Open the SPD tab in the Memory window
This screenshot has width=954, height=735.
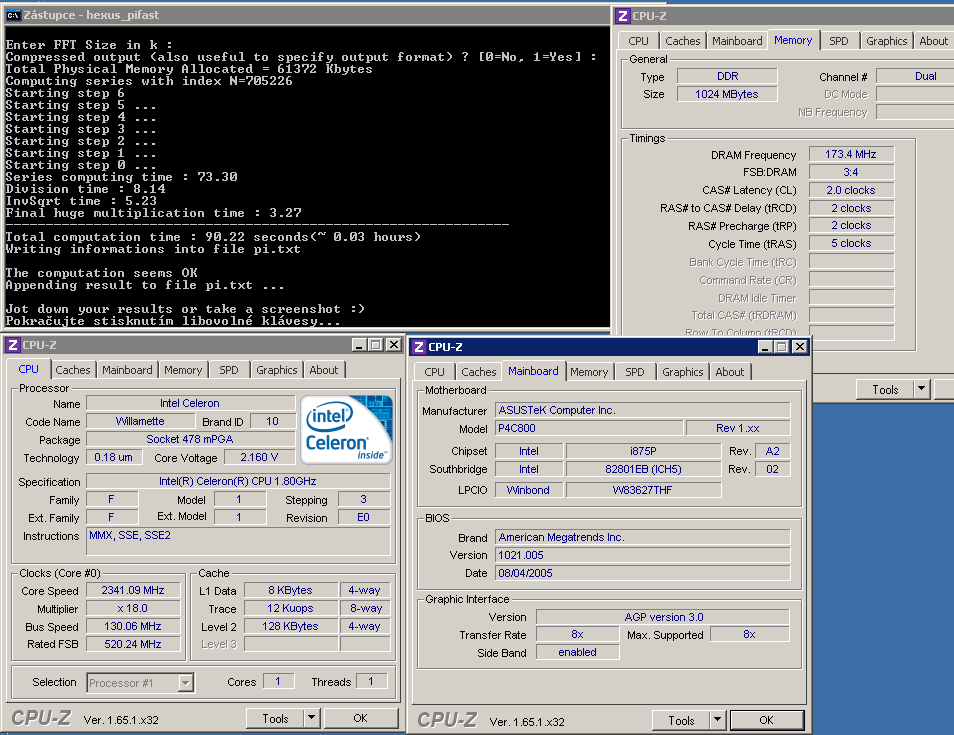(838, 41)
